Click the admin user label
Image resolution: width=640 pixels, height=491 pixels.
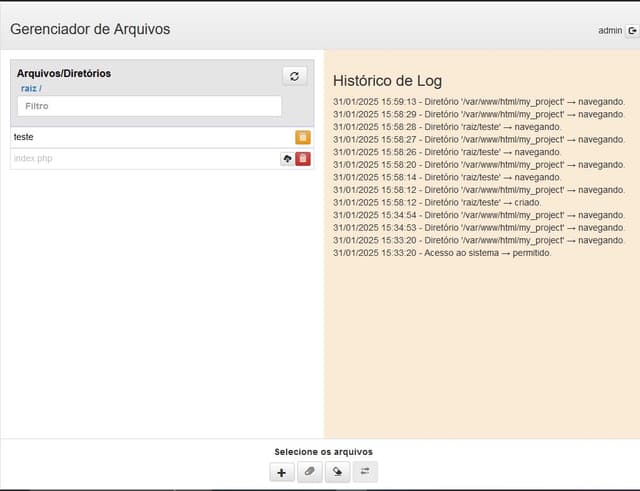click(609, 31)
